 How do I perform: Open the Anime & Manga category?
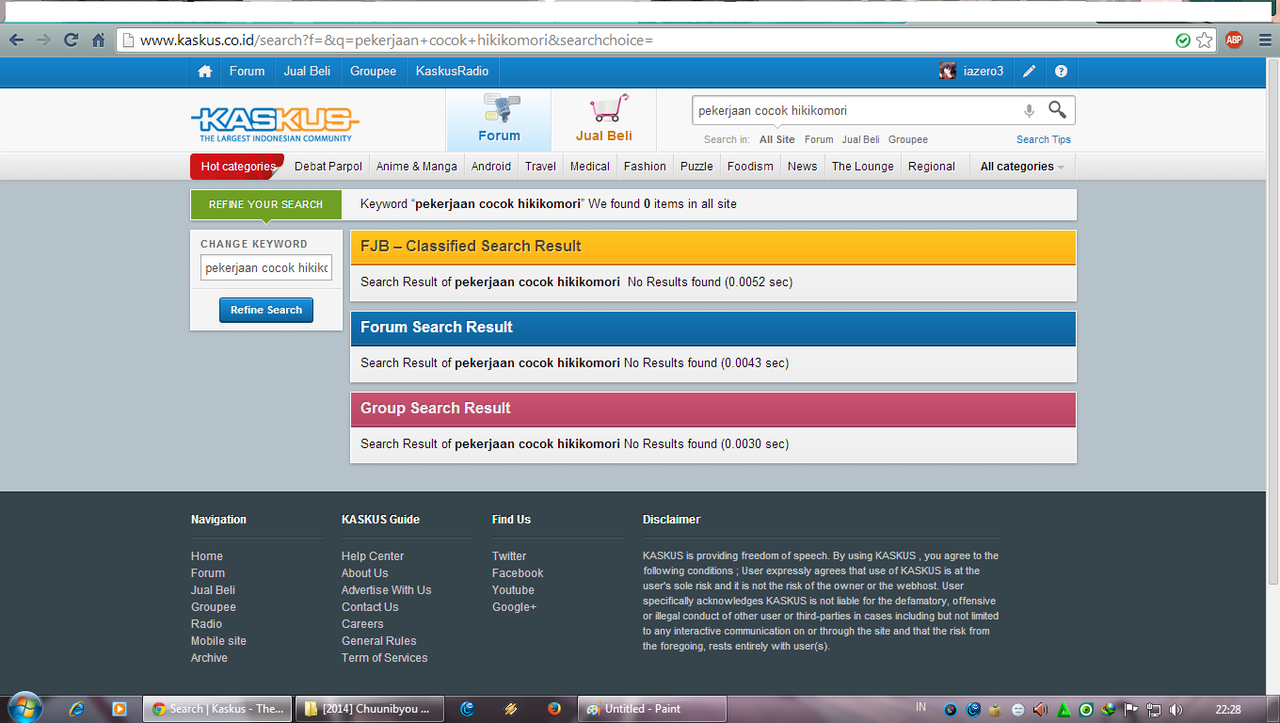pyautogui.click(x=417, y=166)
